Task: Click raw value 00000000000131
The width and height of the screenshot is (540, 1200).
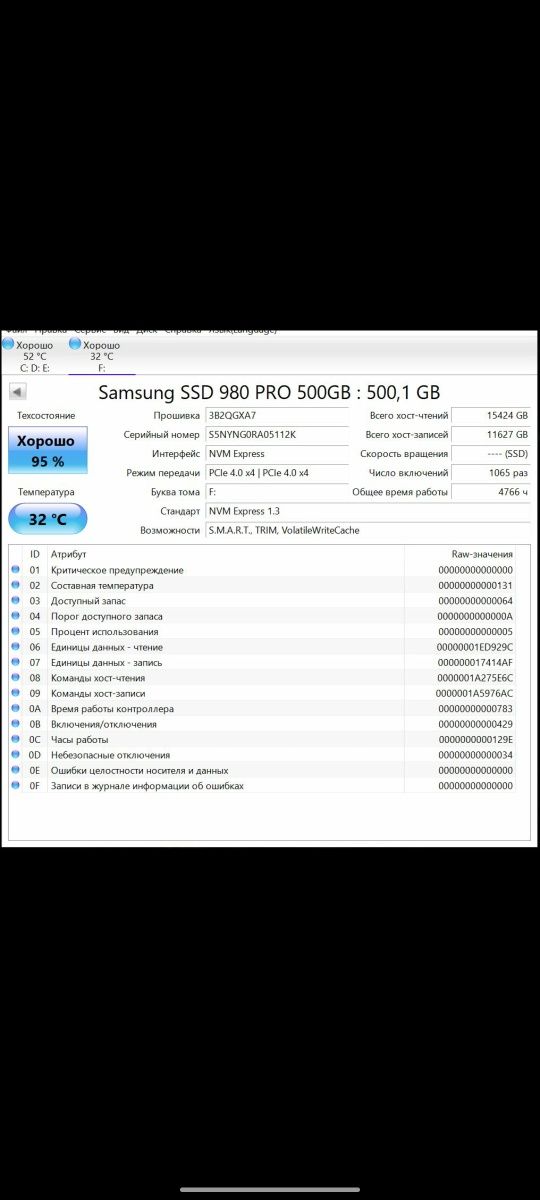Action: click(x=475, y=585)
